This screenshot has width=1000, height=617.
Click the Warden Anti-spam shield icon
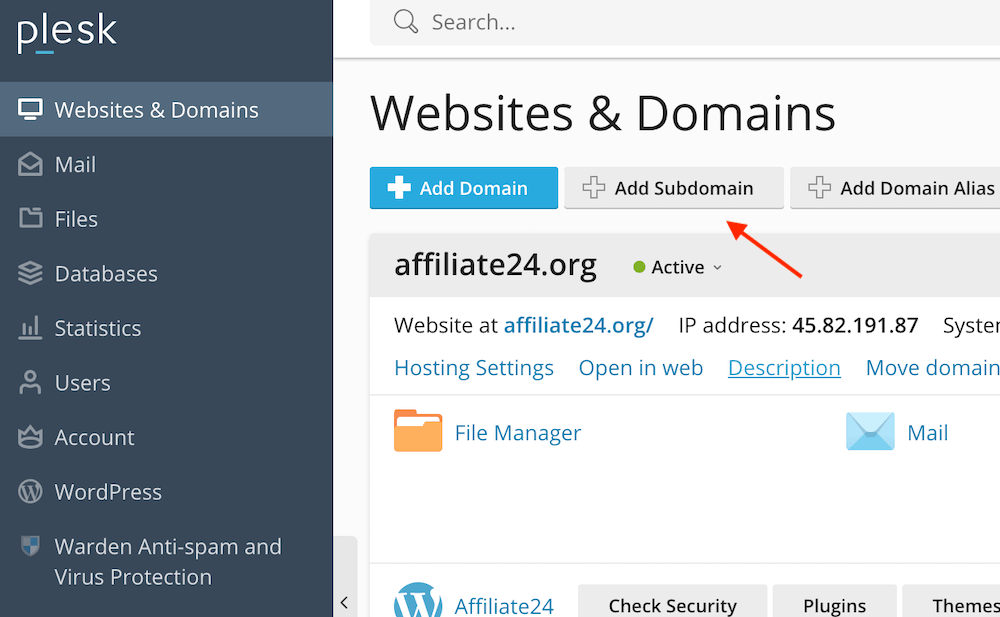tap(31, 547)
